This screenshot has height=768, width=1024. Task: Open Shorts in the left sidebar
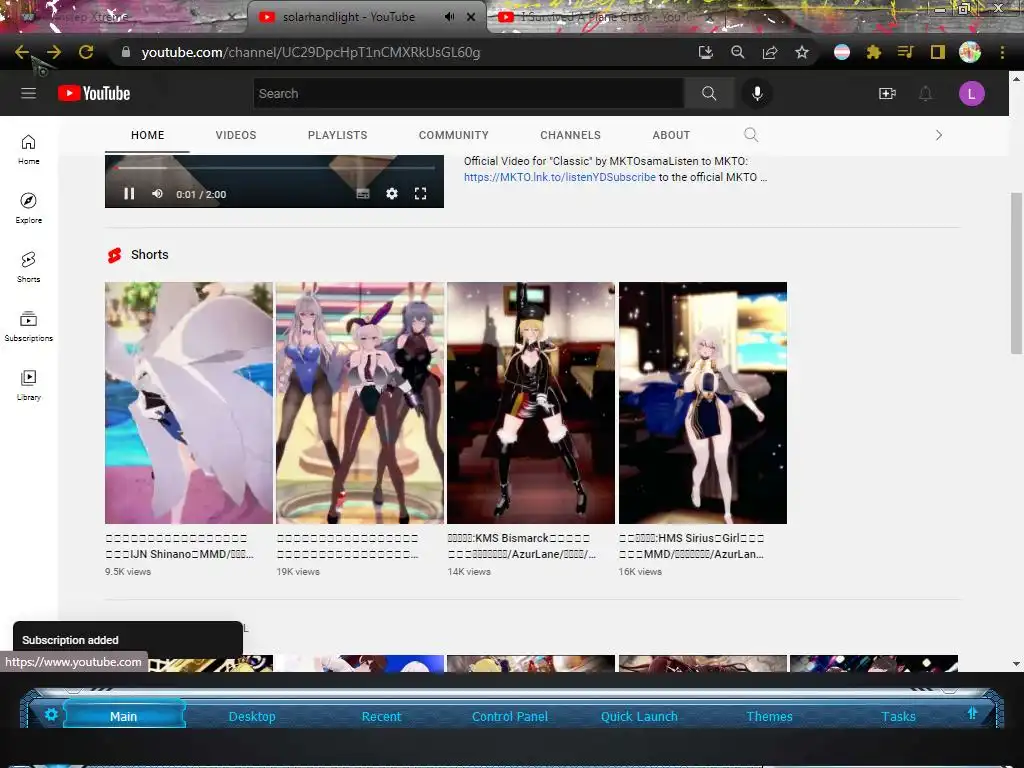[28, 267]
